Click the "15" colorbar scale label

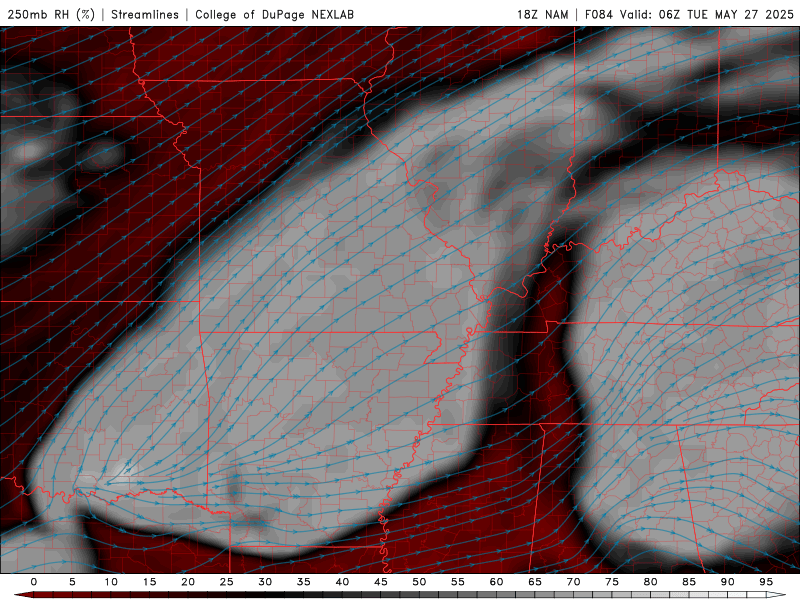(149, 582)
